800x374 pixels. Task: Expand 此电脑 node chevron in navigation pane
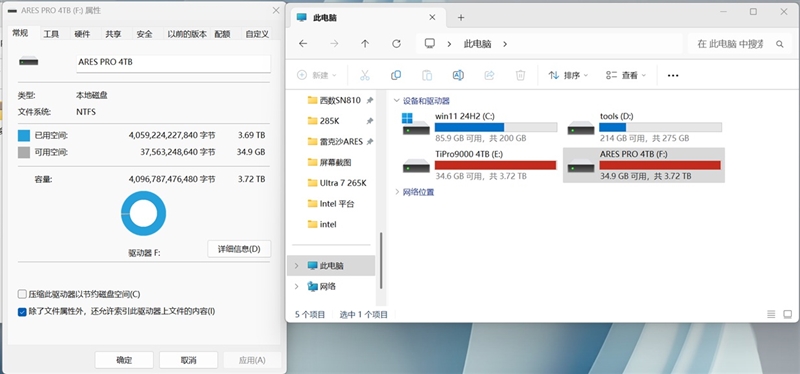(x=296, y=266)
